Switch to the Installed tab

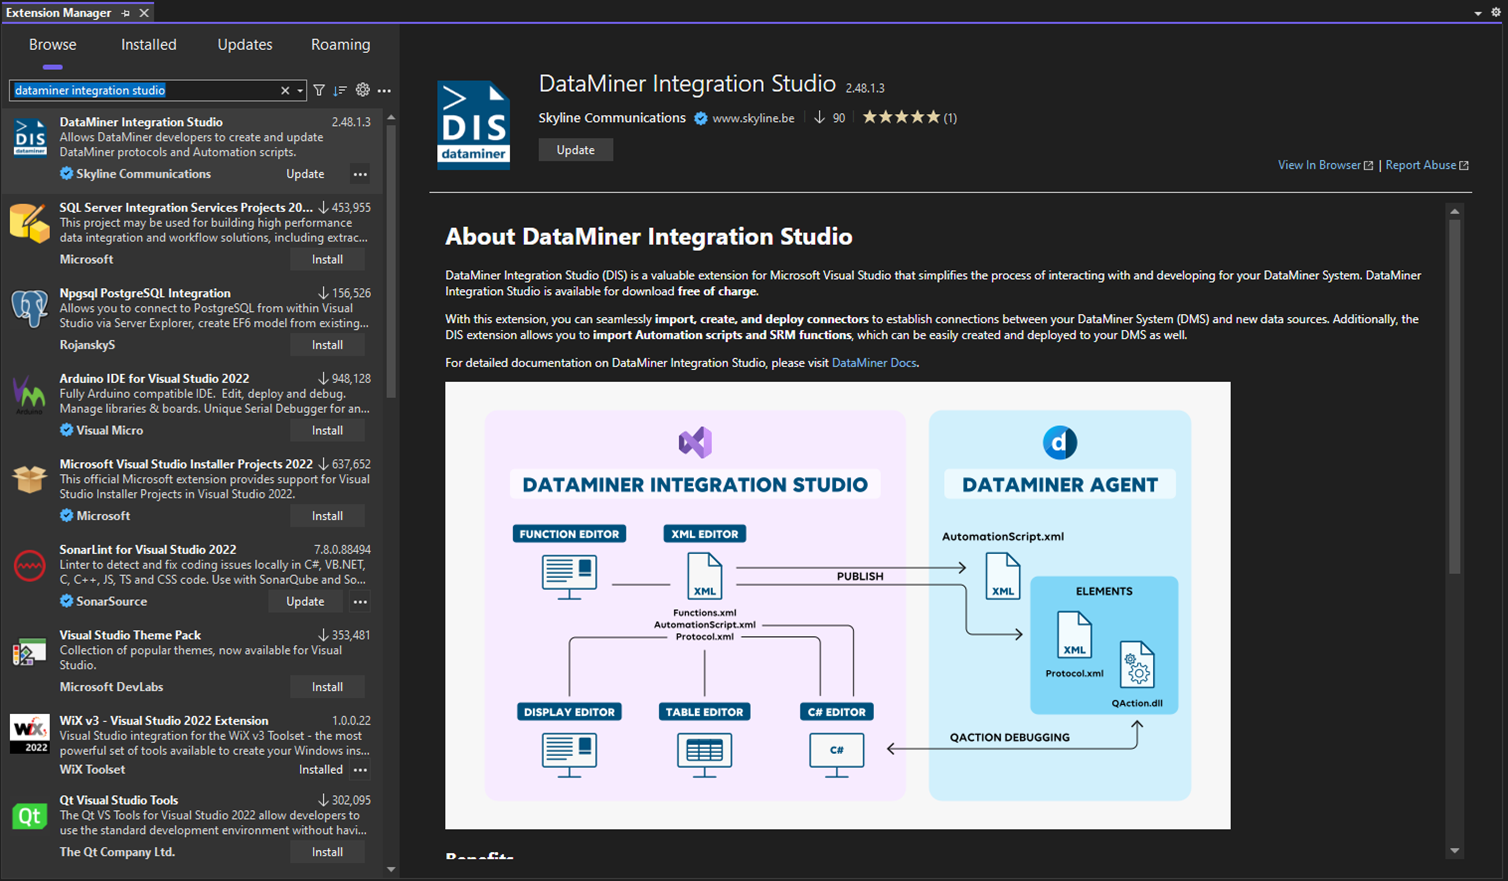pyautogui.click(x=149, y=45)
